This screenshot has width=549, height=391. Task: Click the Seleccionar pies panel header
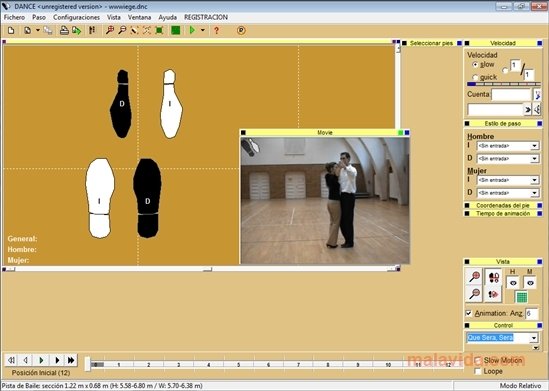(x=432, y=43)
